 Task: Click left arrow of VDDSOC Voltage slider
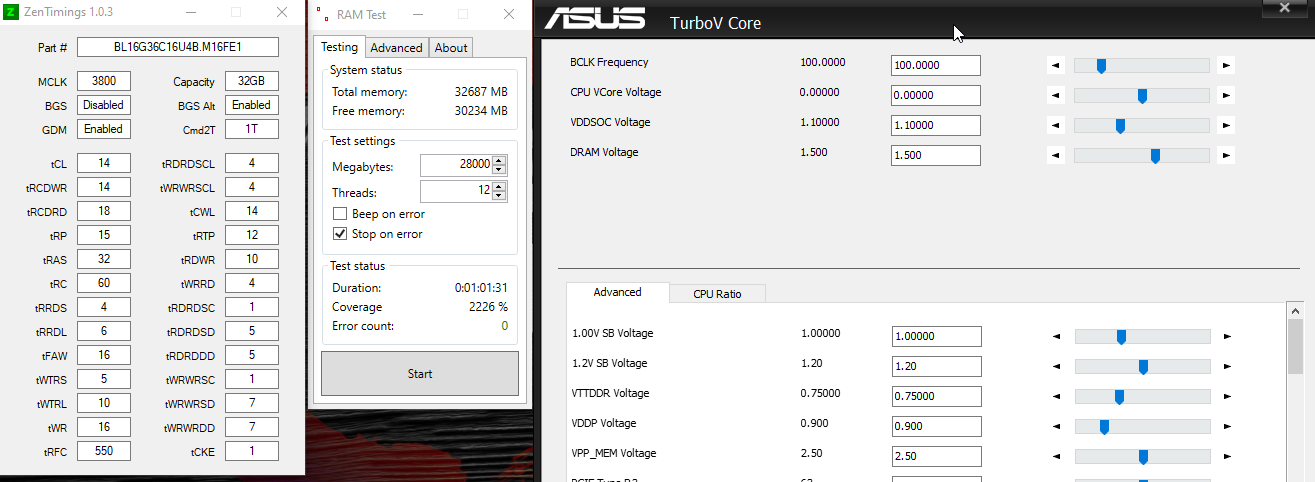coord(1056,126)
